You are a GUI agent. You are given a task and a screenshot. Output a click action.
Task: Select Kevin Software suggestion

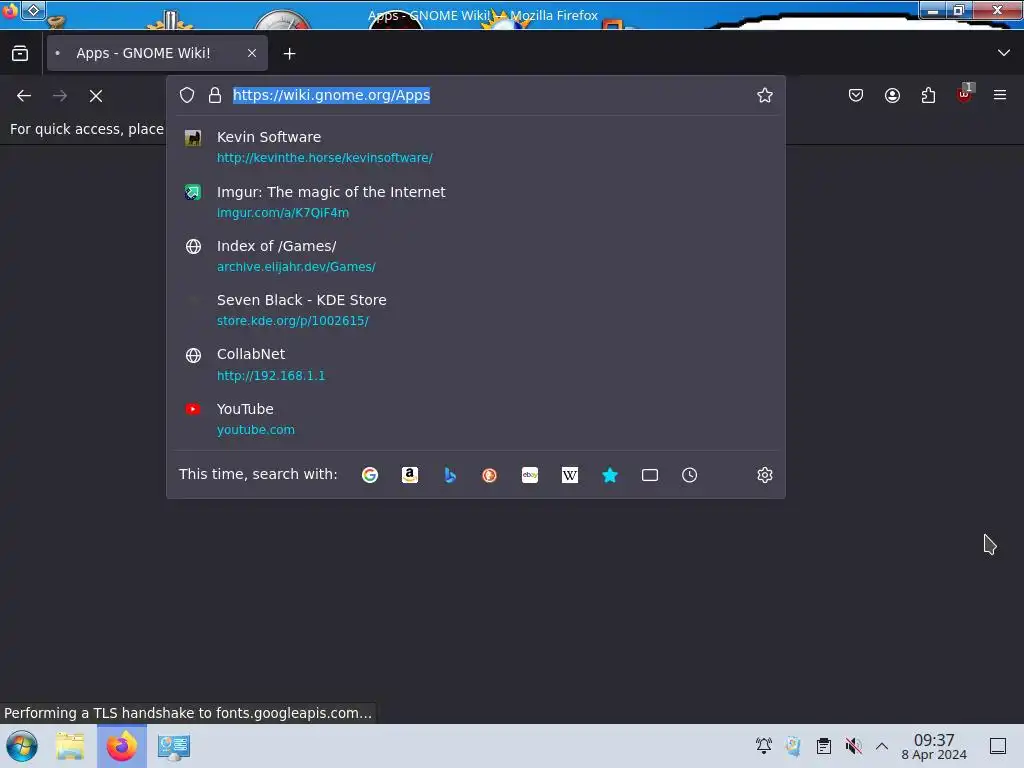pos(476,147)
